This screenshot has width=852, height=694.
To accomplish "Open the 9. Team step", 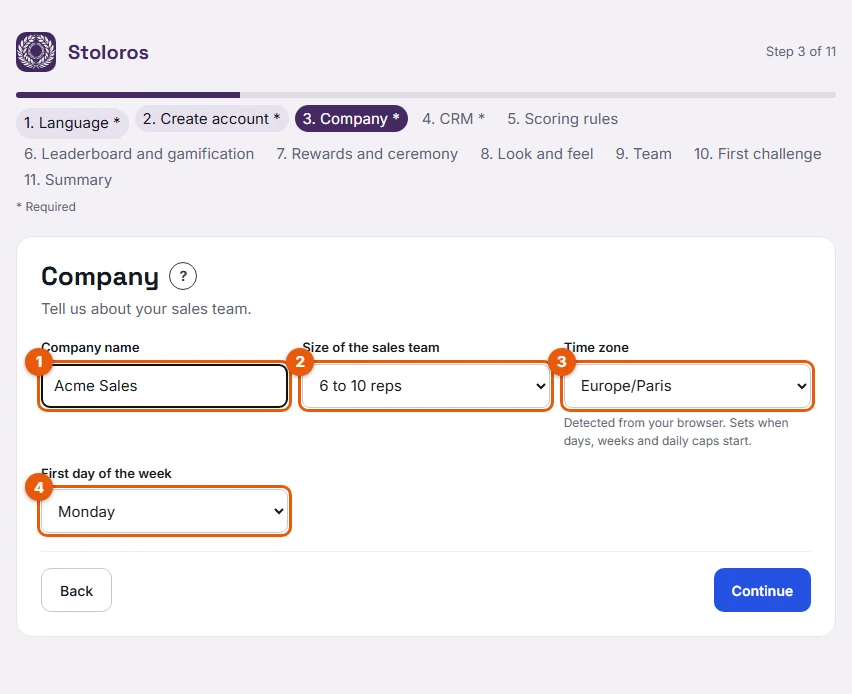I will (x=643, y=154).
